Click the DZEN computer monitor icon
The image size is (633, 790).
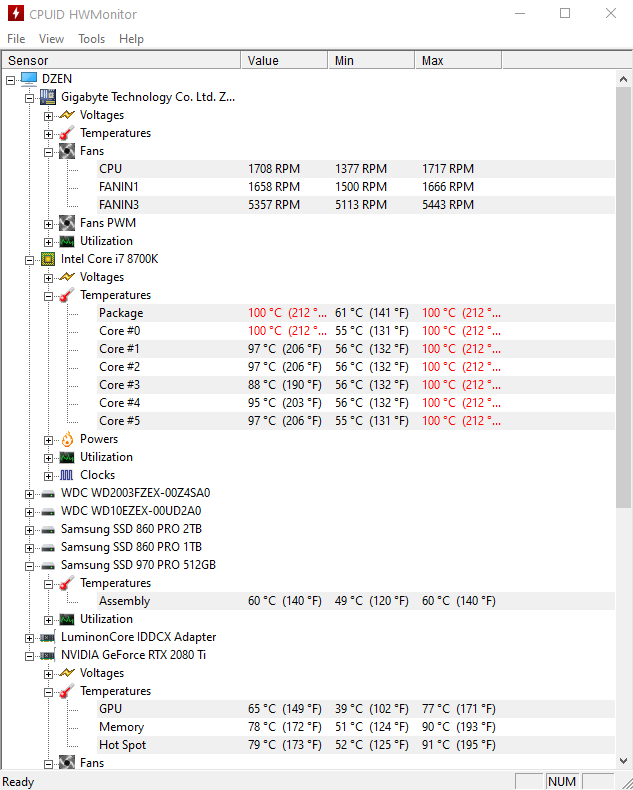click(x=29, y=79)
